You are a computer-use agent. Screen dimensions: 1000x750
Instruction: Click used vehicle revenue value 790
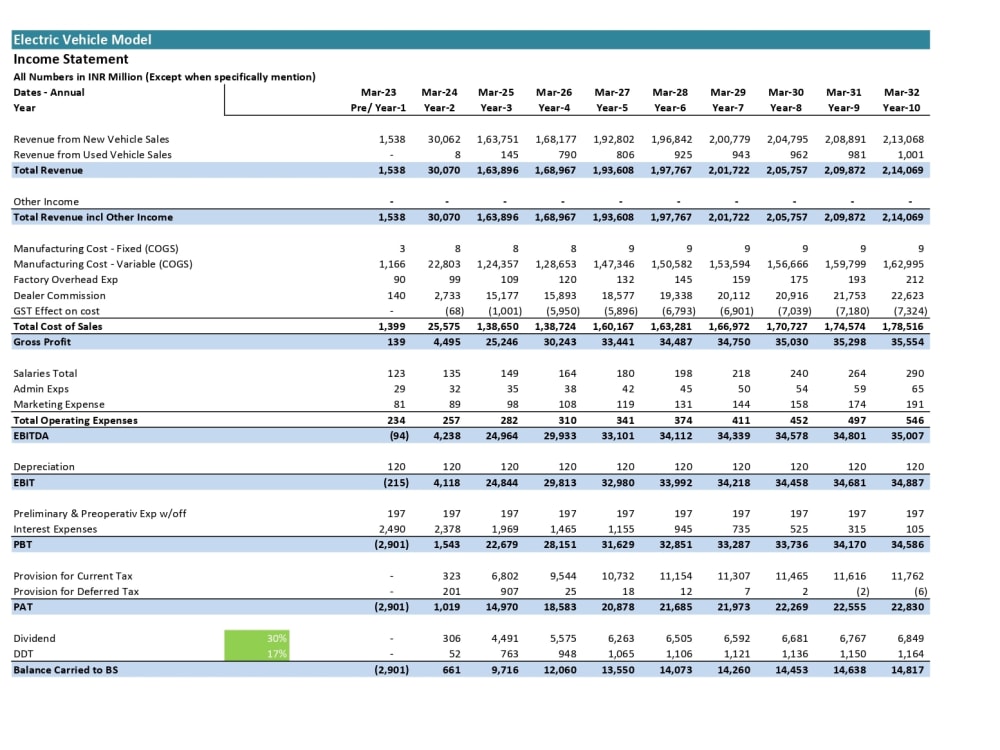click(568, 154)
